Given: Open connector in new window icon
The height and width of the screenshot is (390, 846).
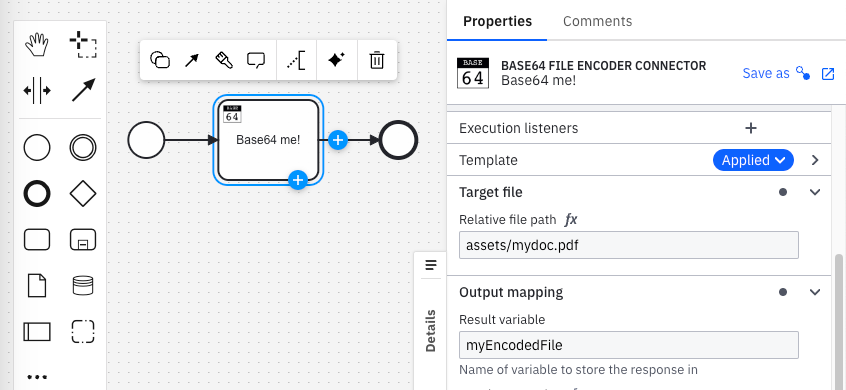Looking at the screenshot, I should pos(828,74).
